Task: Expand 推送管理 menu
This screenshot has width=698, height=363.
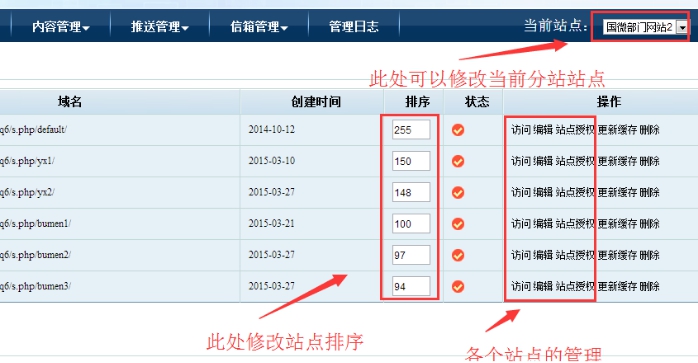Action: coord(159,27)
